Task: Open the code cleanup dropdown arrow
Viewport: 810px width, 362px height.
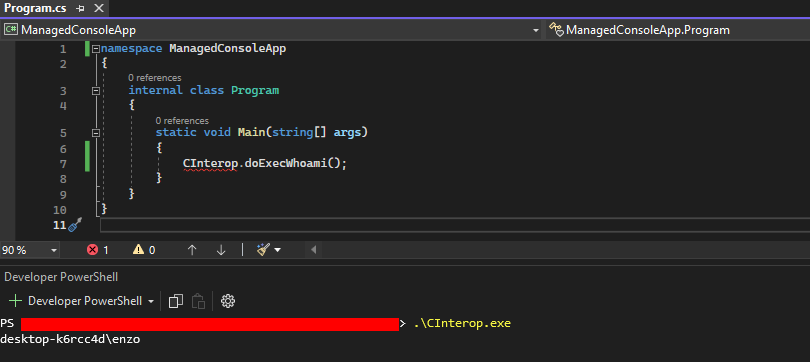Action: (278, 250)
